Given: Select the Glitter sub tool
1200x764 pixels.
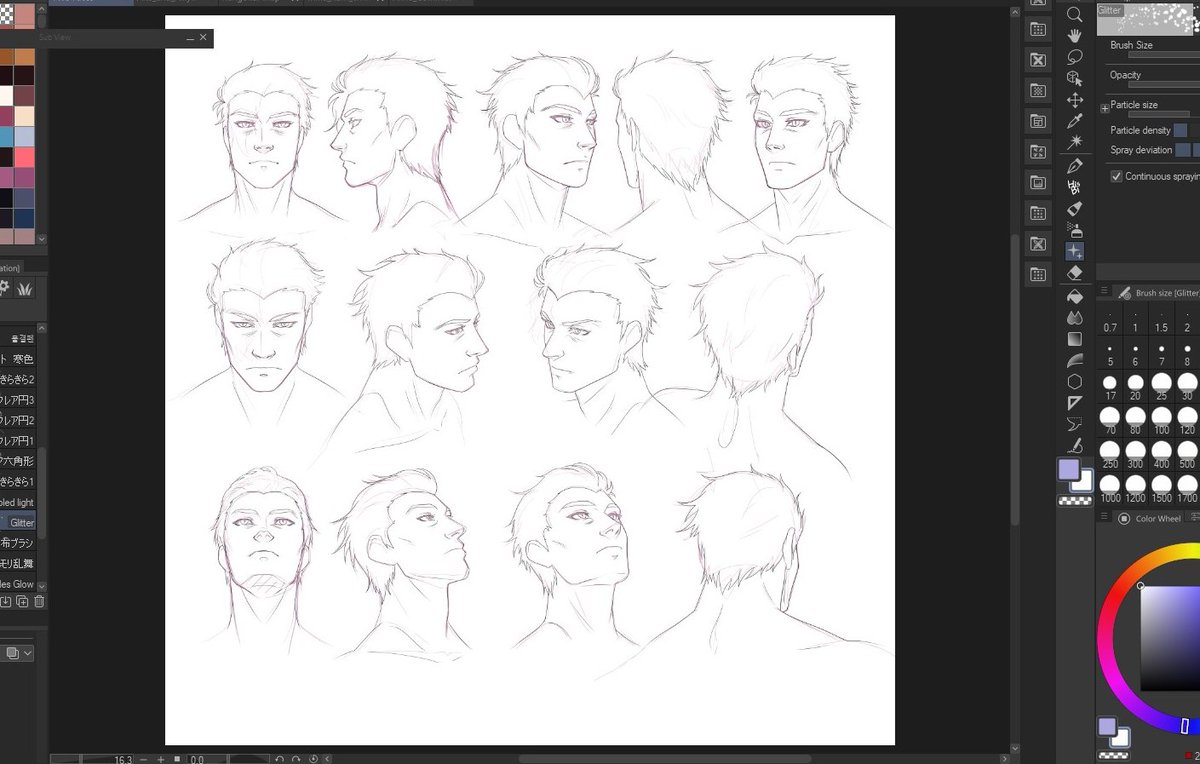Looking at the screenshot, I should pos(18,522).
